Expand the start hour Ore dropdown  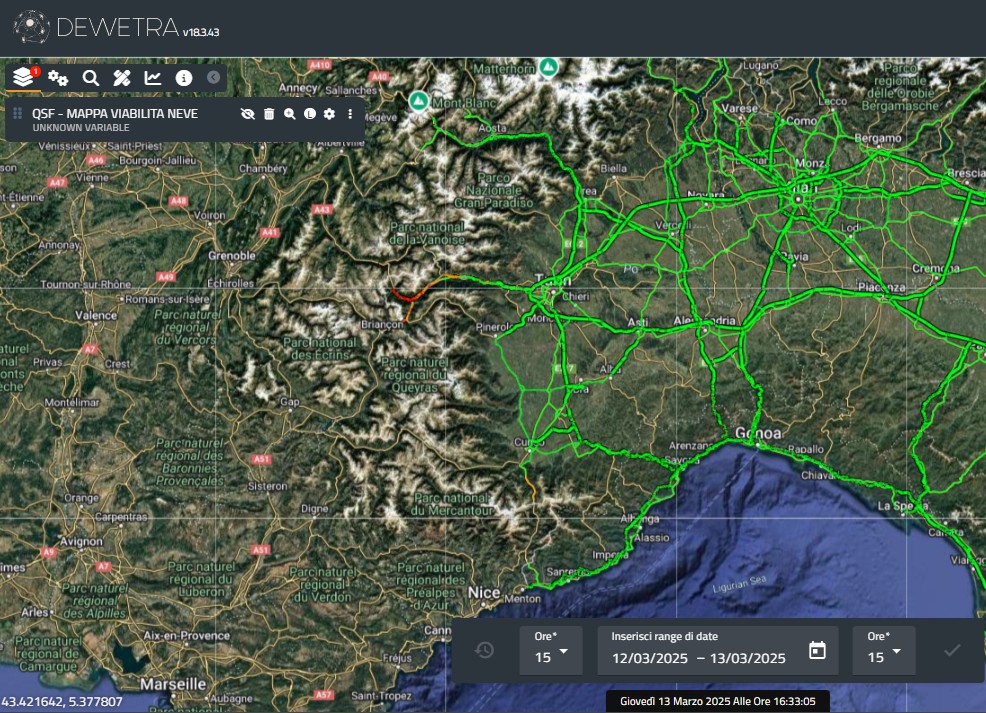pos(551,651)
